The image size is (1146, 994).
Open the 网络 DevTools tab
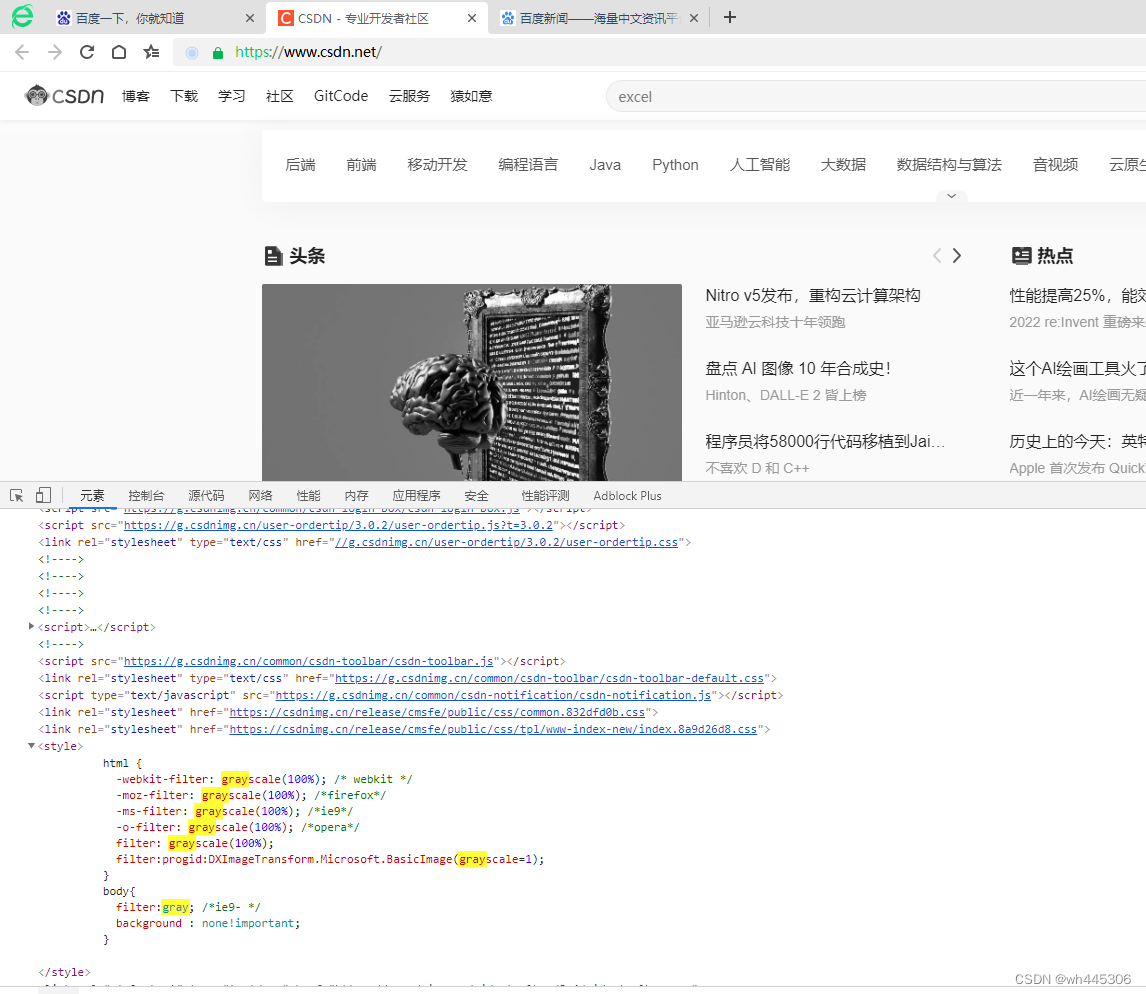click(260, 496)
